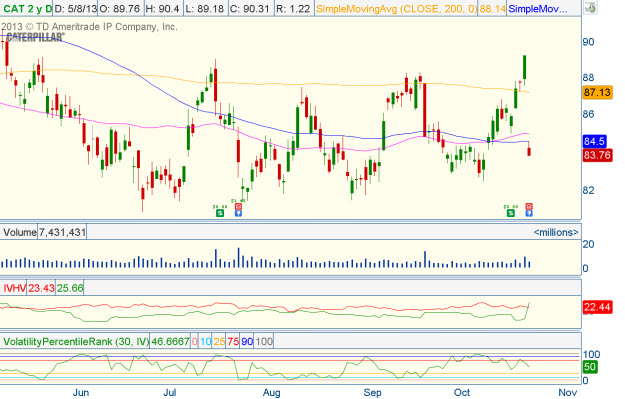Click the percentile rank value 46.6667

170,342
